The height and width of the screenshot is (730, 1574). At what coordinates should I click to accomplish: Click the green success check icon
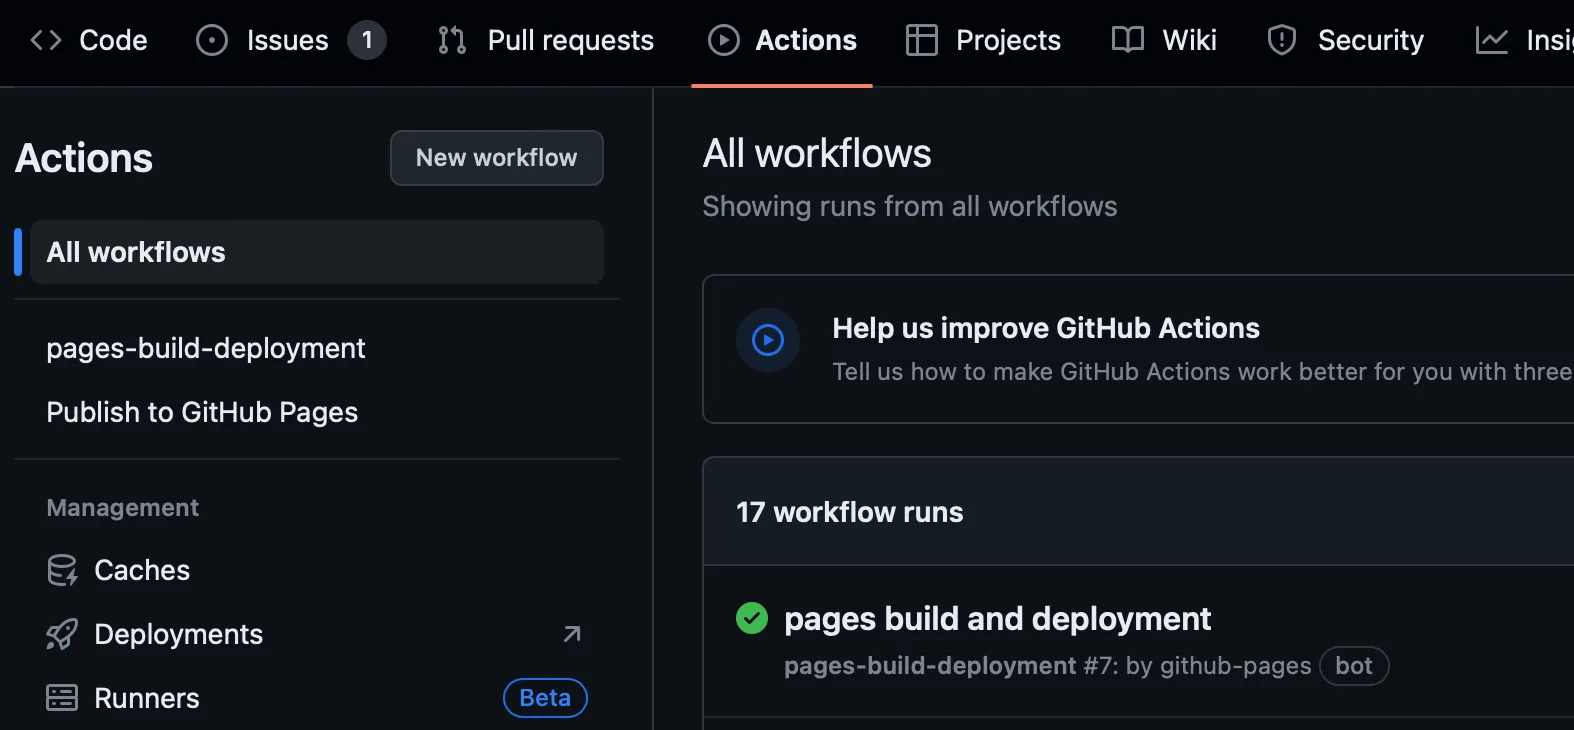click(752, 618)
